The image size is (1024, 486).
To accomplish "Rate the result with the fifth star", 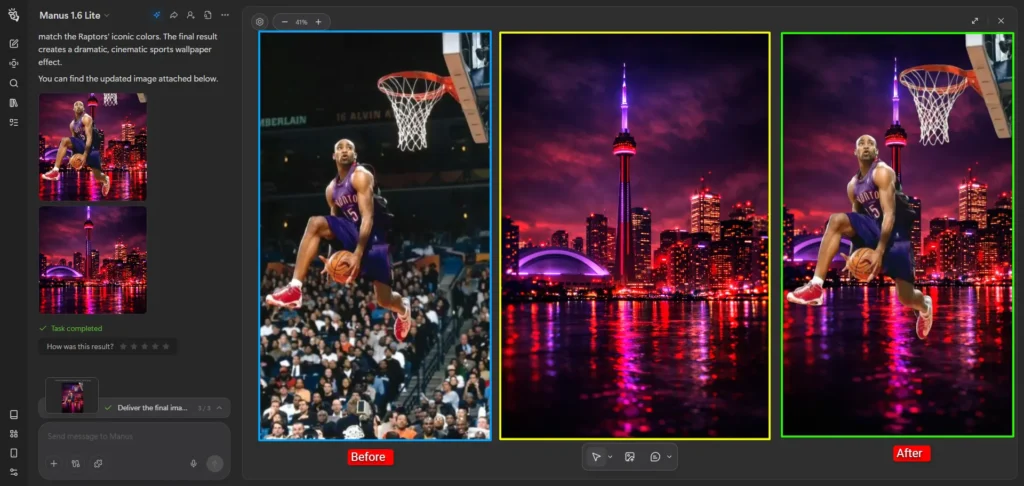I will pos(163,347).
